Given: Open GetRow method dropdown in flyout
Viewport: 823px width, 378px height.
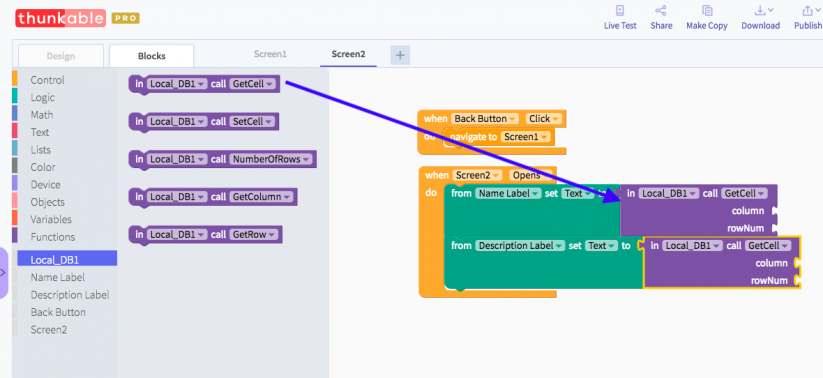Looking at the screenshot, I should coord(254,235).
